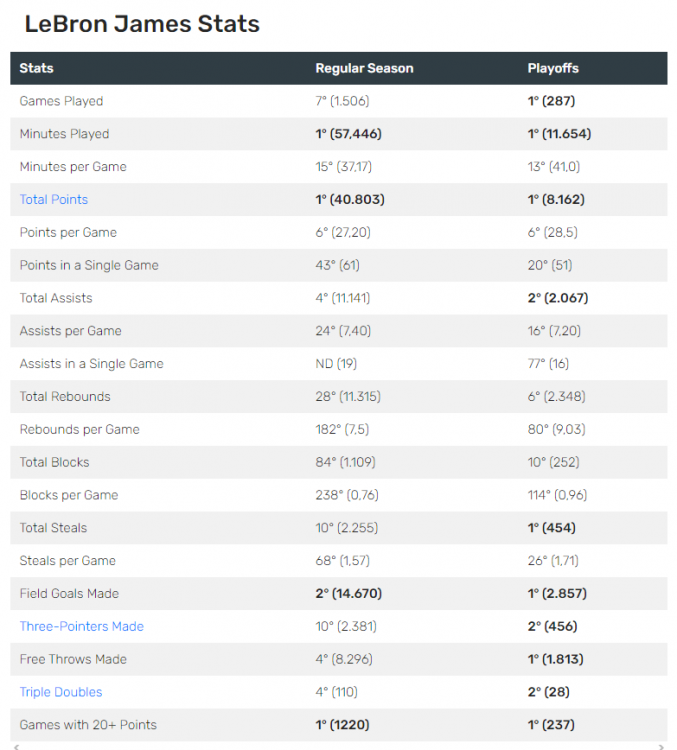Click the horizontal scrollbar track below table

pos(338,746)
